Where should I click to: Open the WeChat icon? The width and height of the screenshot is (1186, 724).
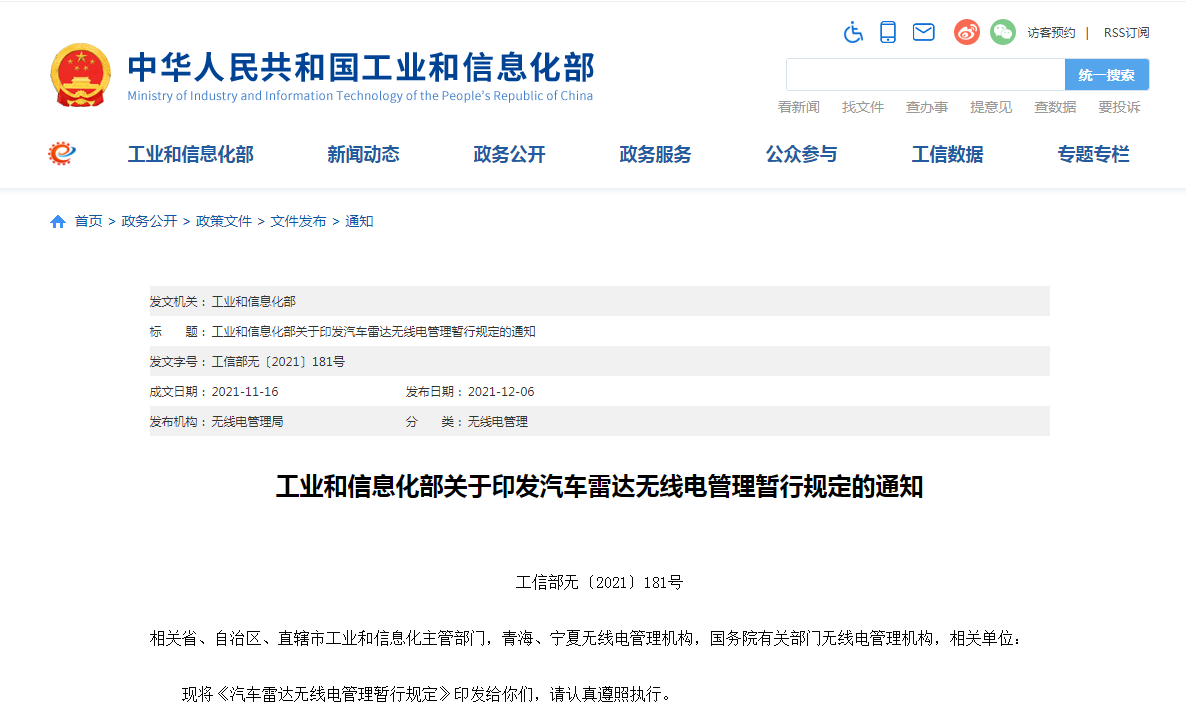[1003, 32]
